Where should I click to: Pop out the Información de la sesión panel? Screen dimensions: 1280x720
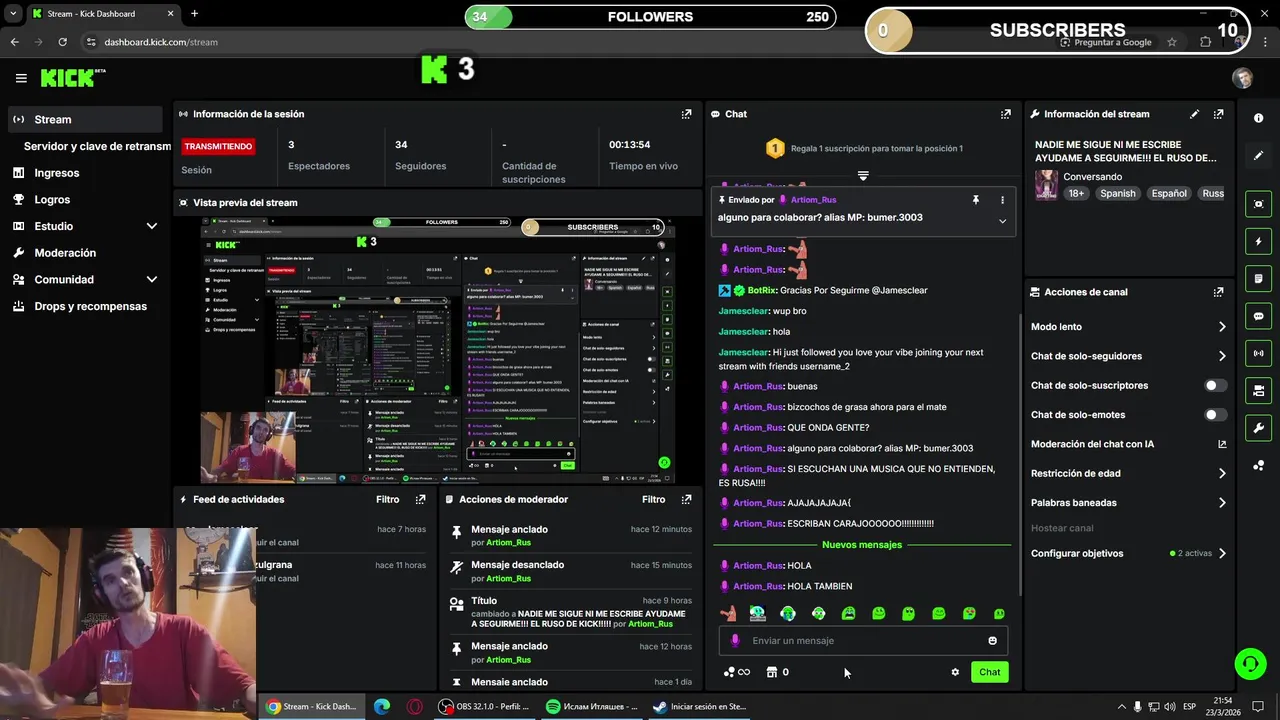686,114
